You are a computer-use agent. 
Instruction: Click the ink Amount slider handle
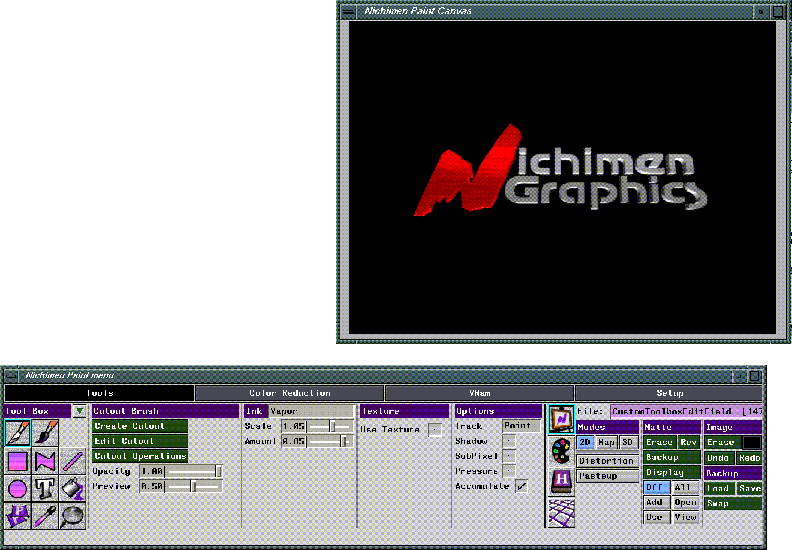click(x=346, y=441)
